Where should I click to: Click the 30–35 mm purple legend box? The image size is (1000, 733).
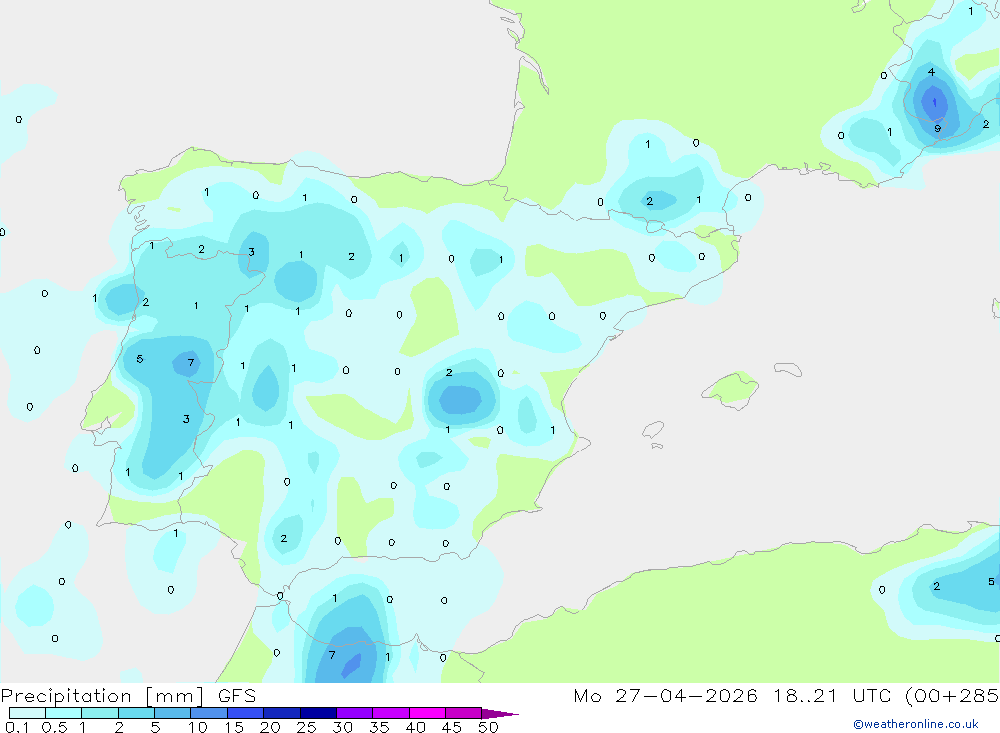click(355, 713)
